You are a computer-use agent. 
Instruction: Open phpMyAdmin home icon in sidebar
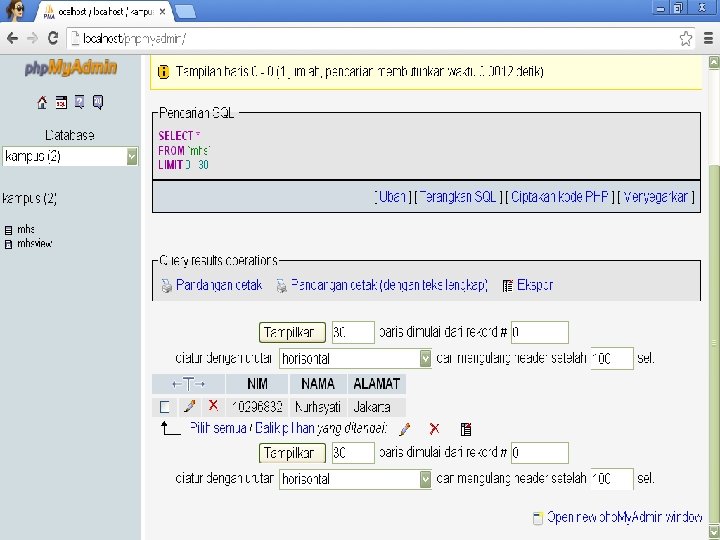click(x=42, y=102)
